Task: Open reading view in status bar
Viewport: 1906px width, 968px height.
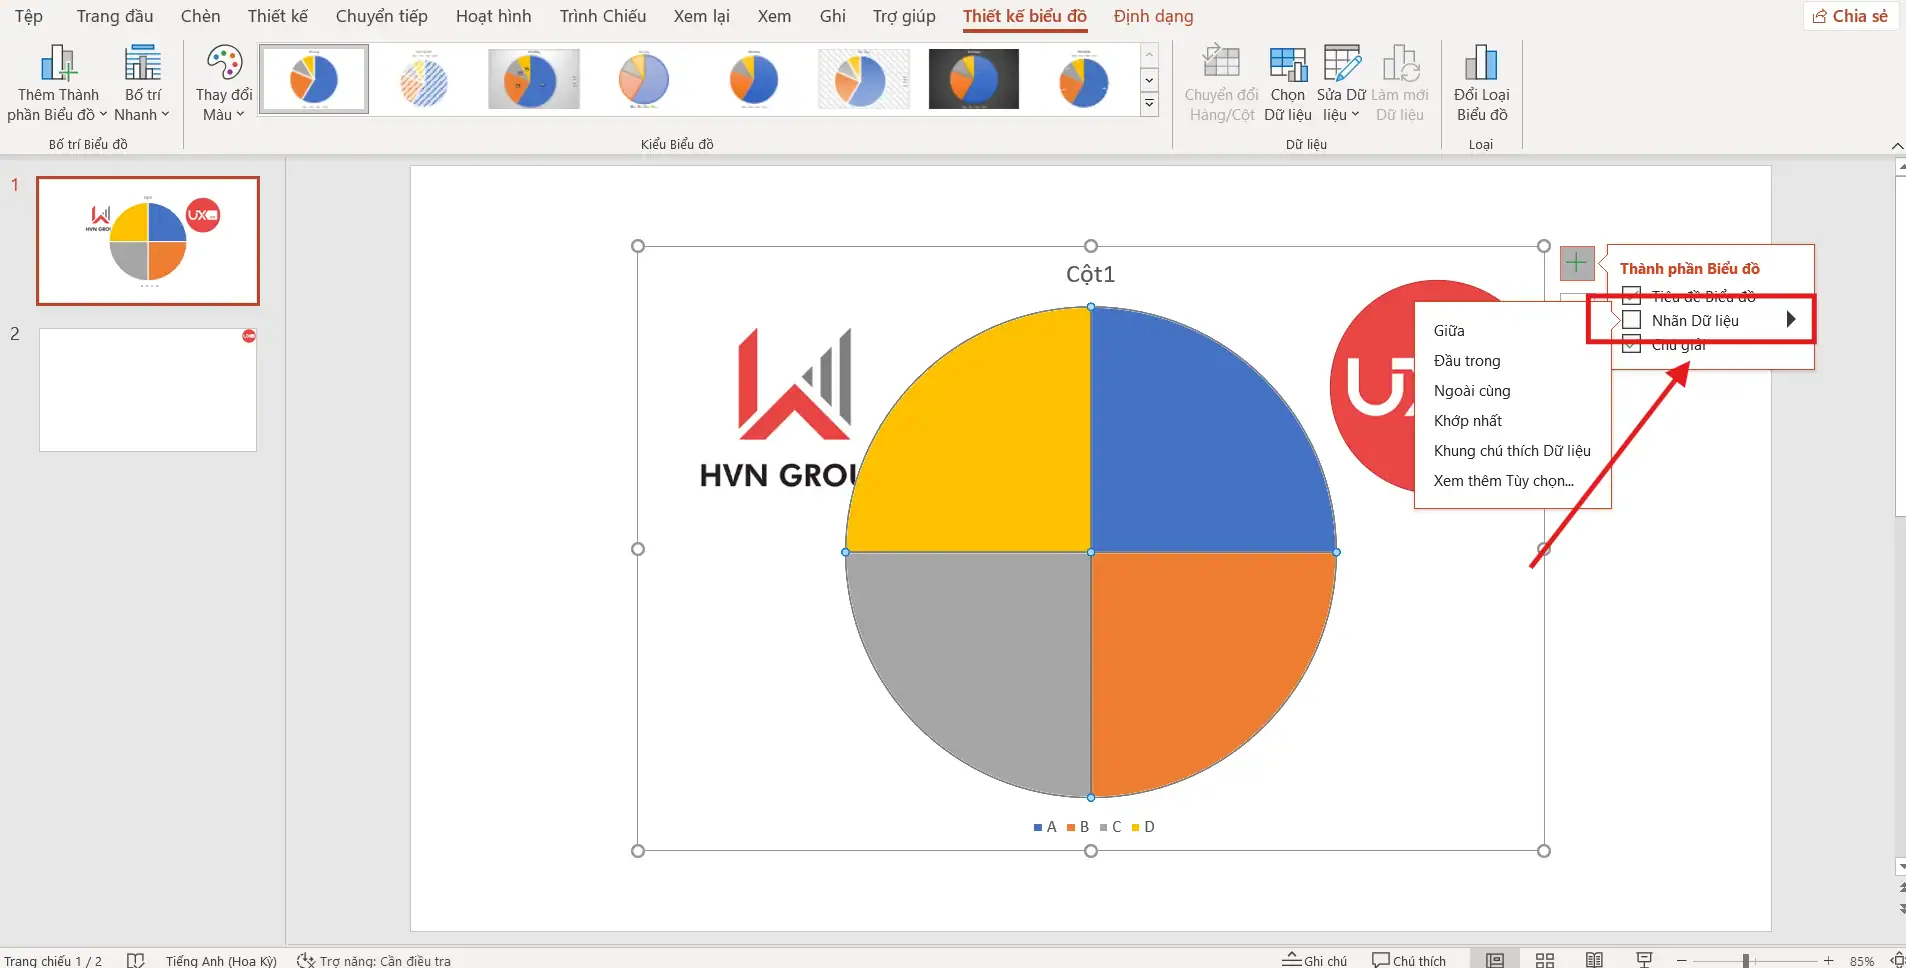Action: pyautogui.click(x=1594, y=960)
